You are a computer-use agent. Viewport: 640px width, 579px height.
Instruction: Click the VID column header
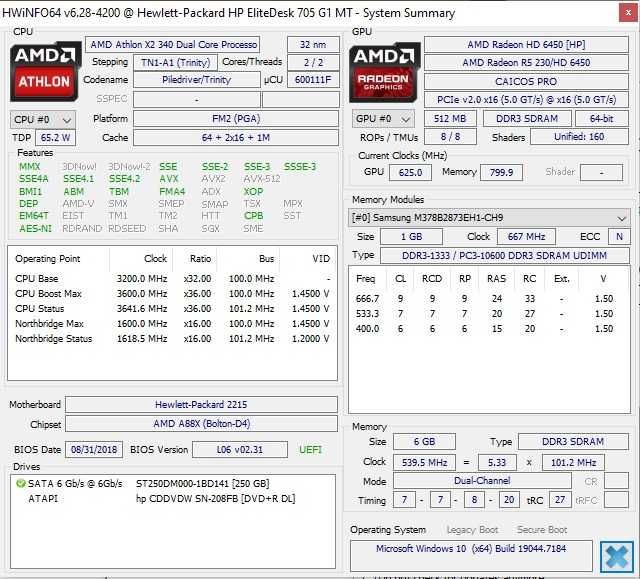[x=308, y=259]
